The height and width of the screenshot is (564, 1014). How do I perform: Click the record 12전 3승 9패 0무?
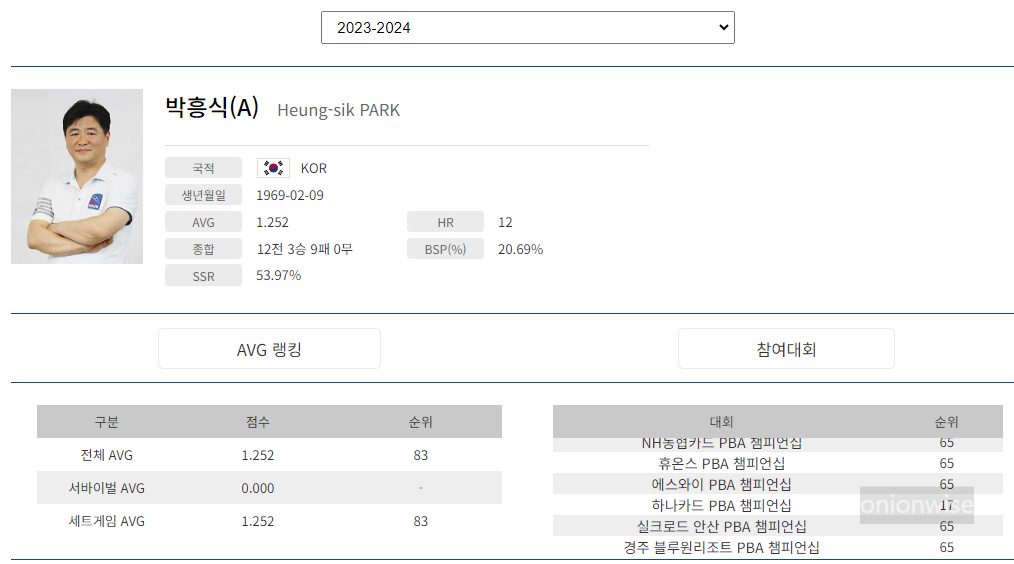coord(305,249)
